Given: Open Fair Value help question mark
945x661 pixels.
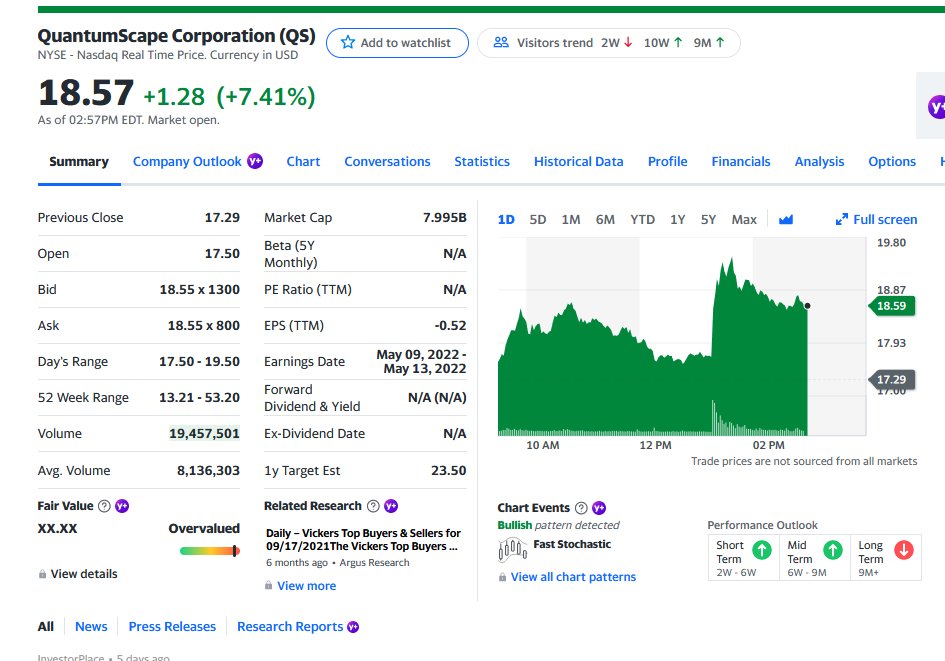Looking at the screenshot, I should (104, 506).
